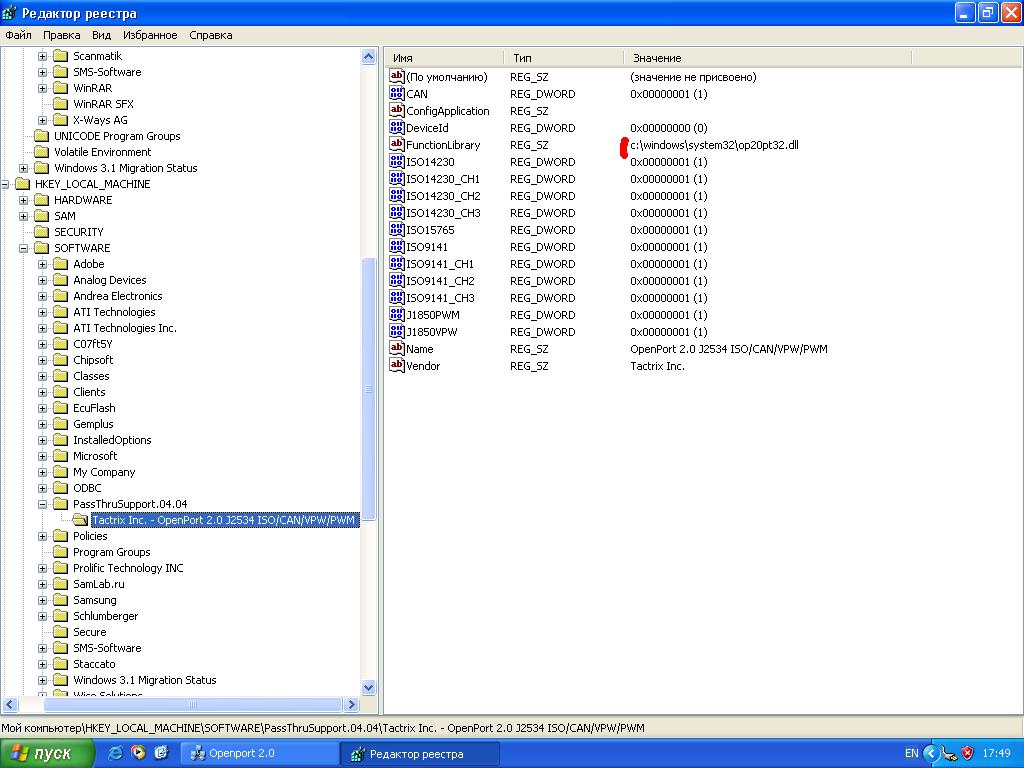Click the Name string value icon
Image resolution: width=1024 pixels, height=768 pixels.
coord(396,348)
